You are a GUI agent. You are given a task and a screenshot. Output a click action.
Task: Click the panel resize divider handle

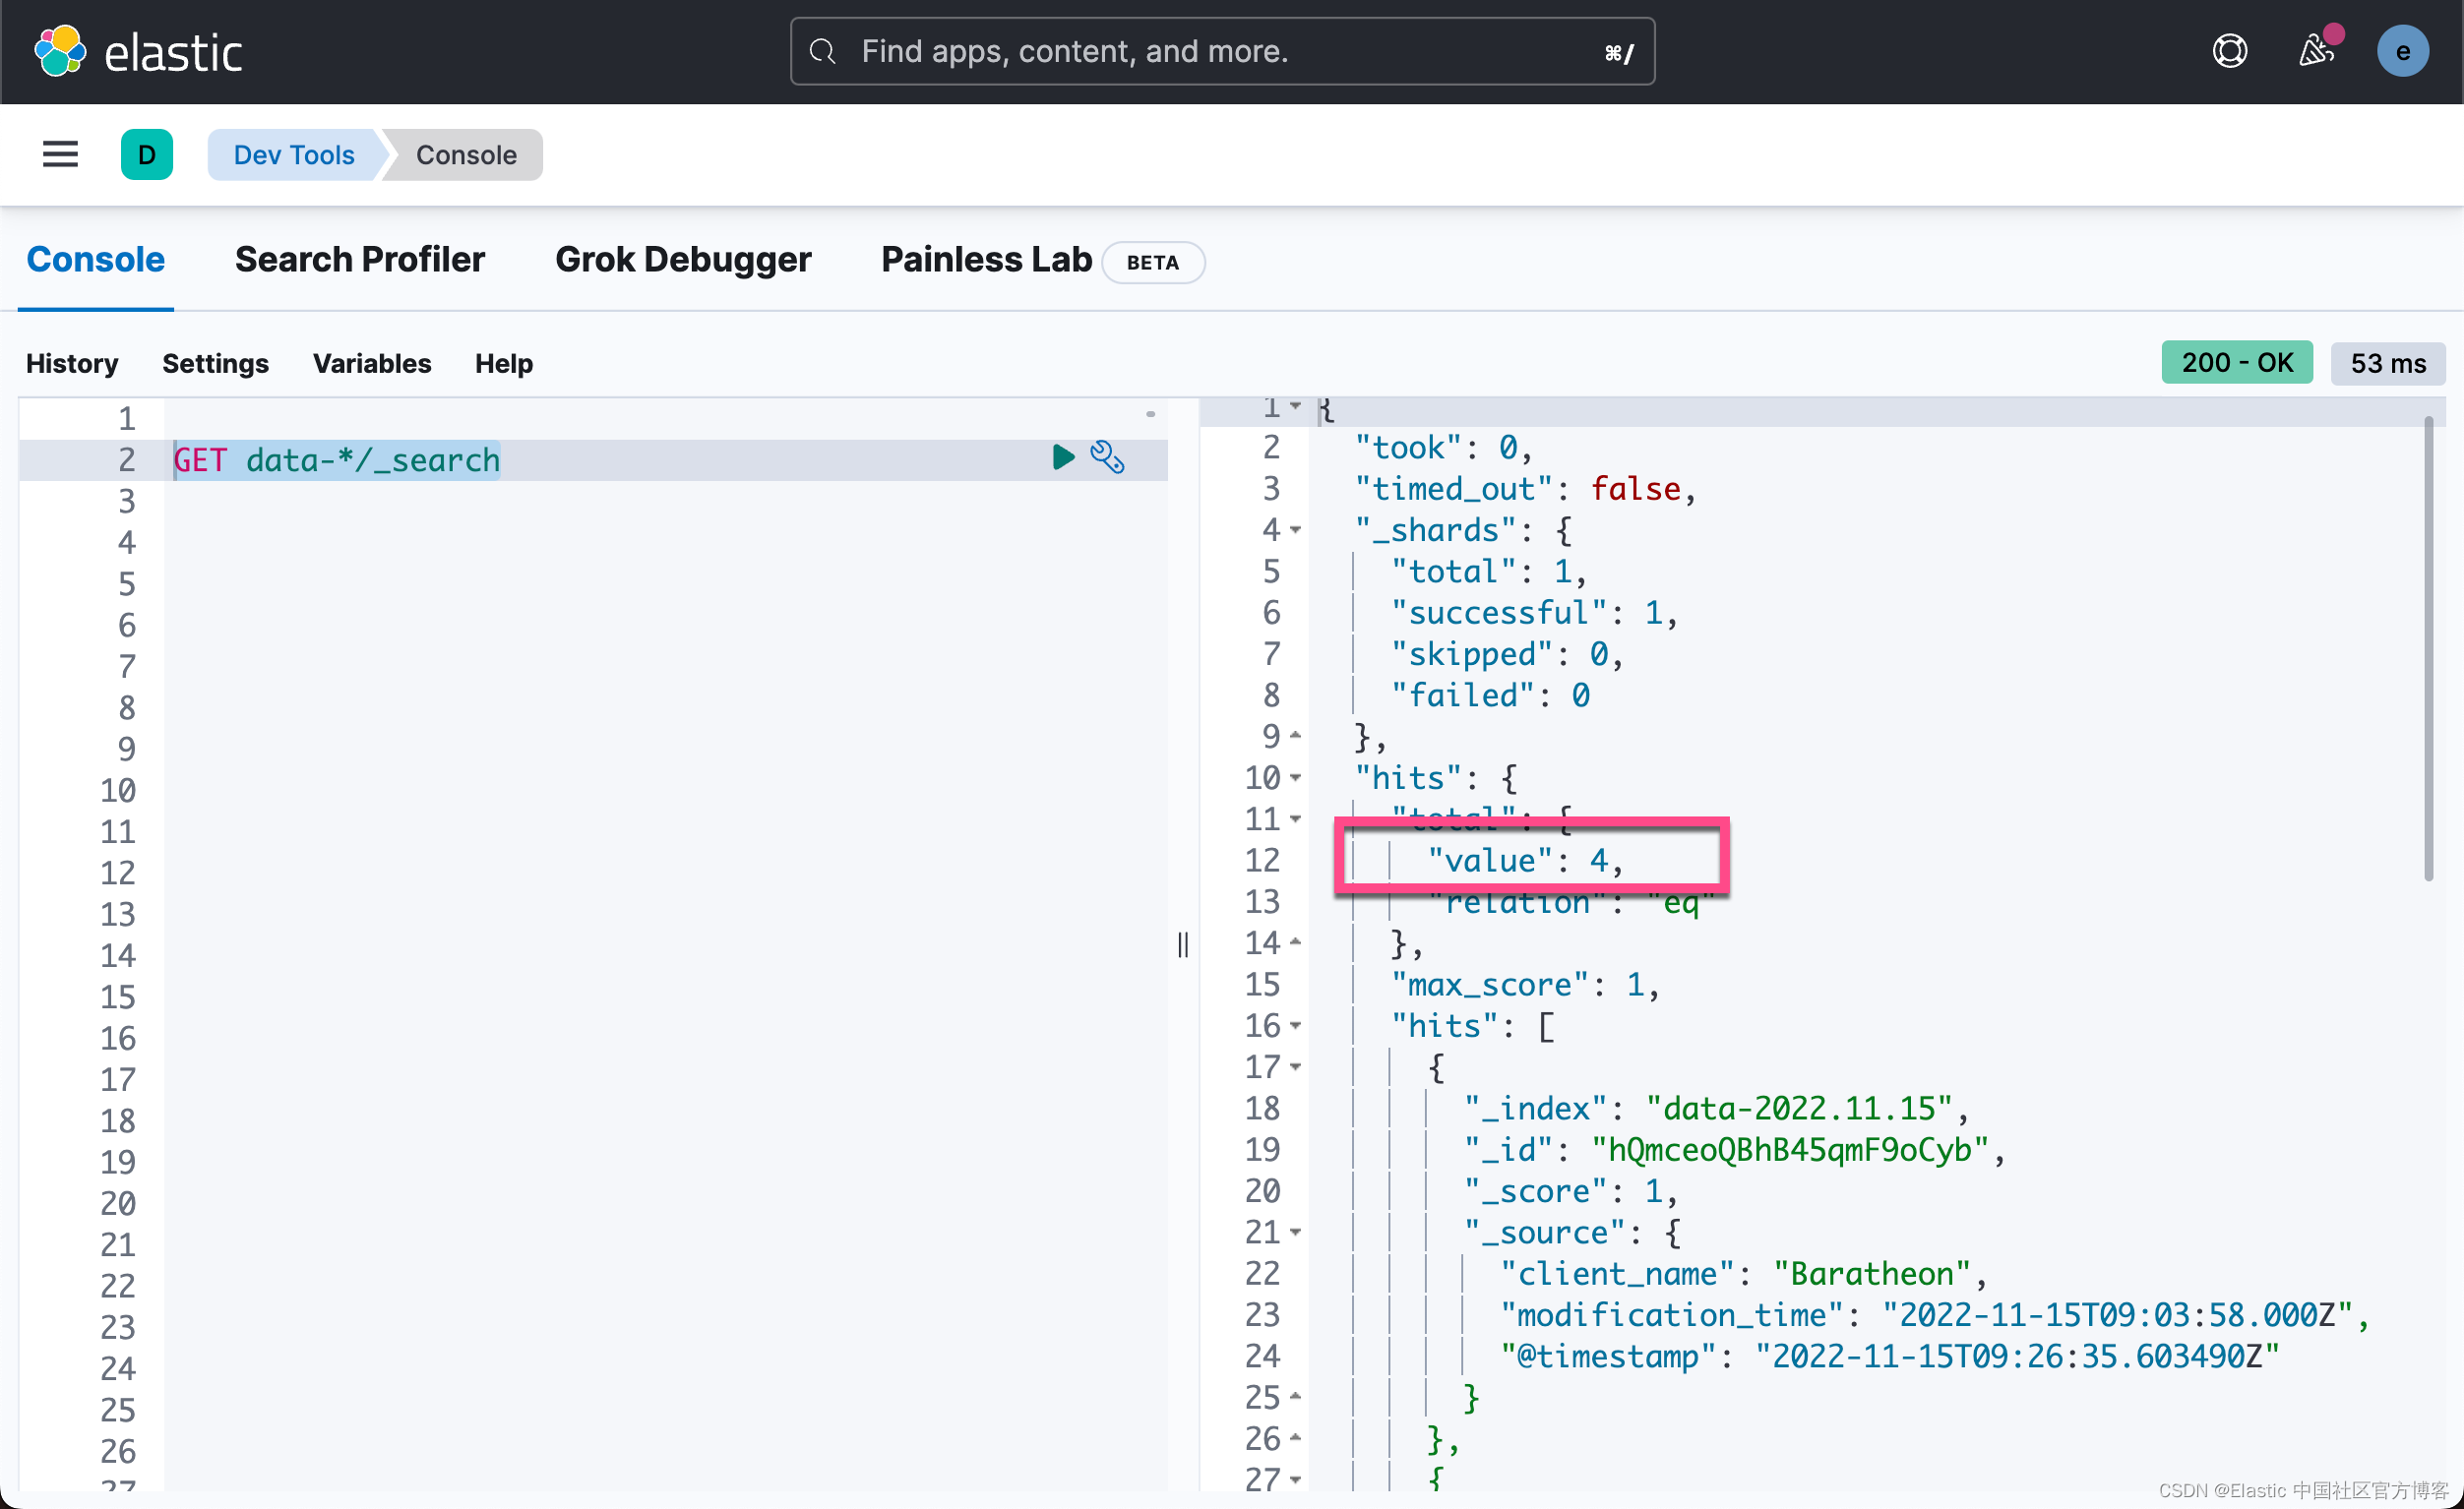click(1183, 945)
